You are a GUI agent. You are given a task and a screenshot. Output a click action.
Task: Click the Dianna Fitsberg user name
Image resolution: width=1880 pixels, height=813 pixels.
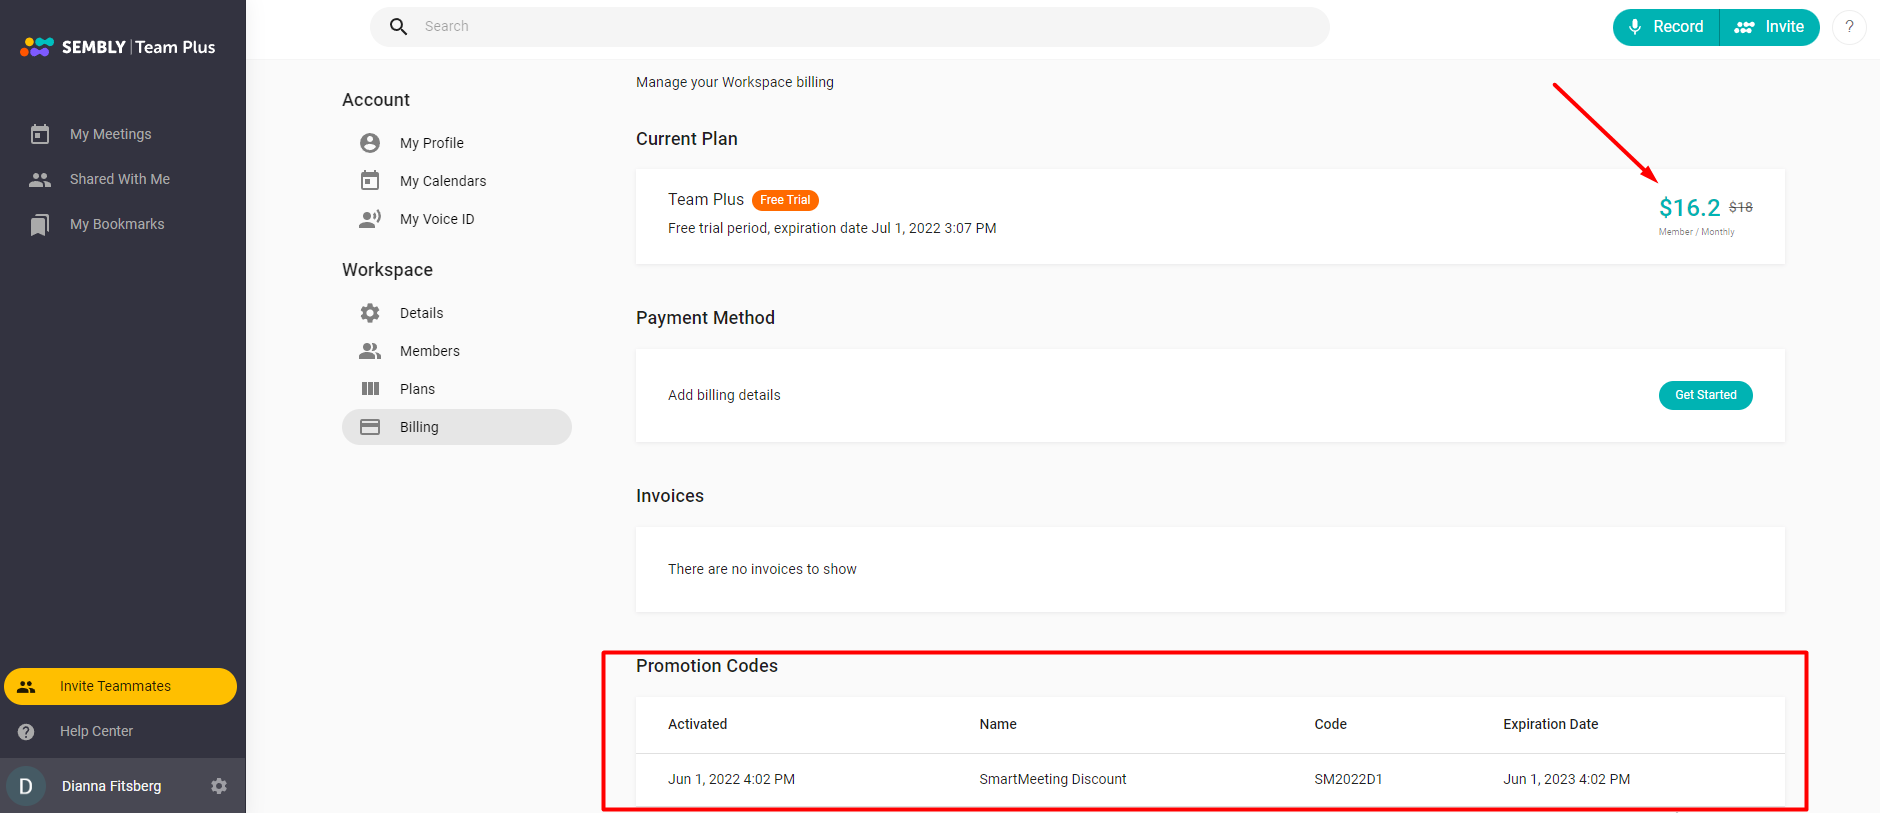click(x=111, y=786)
